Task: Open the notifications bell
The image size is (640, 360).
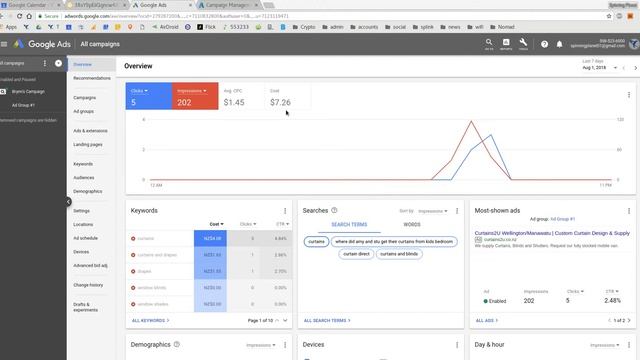Action: [x=559, y=44]
